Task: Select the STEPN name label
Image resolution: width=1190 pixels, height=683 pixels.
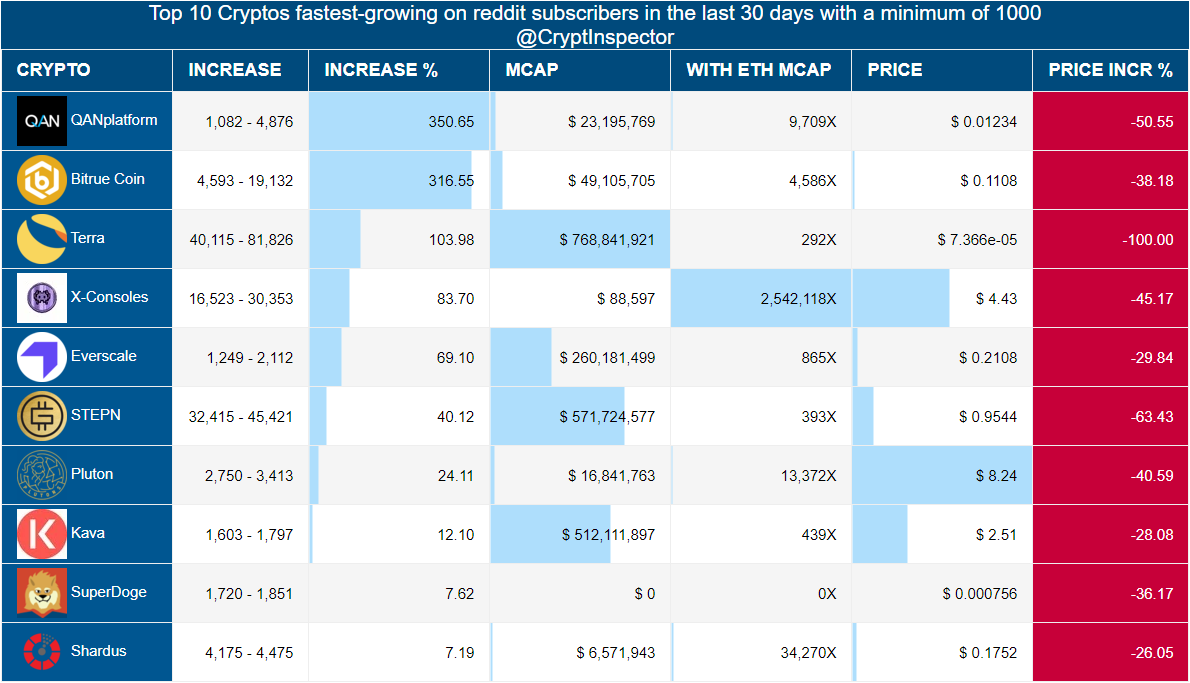Action: 96,415
